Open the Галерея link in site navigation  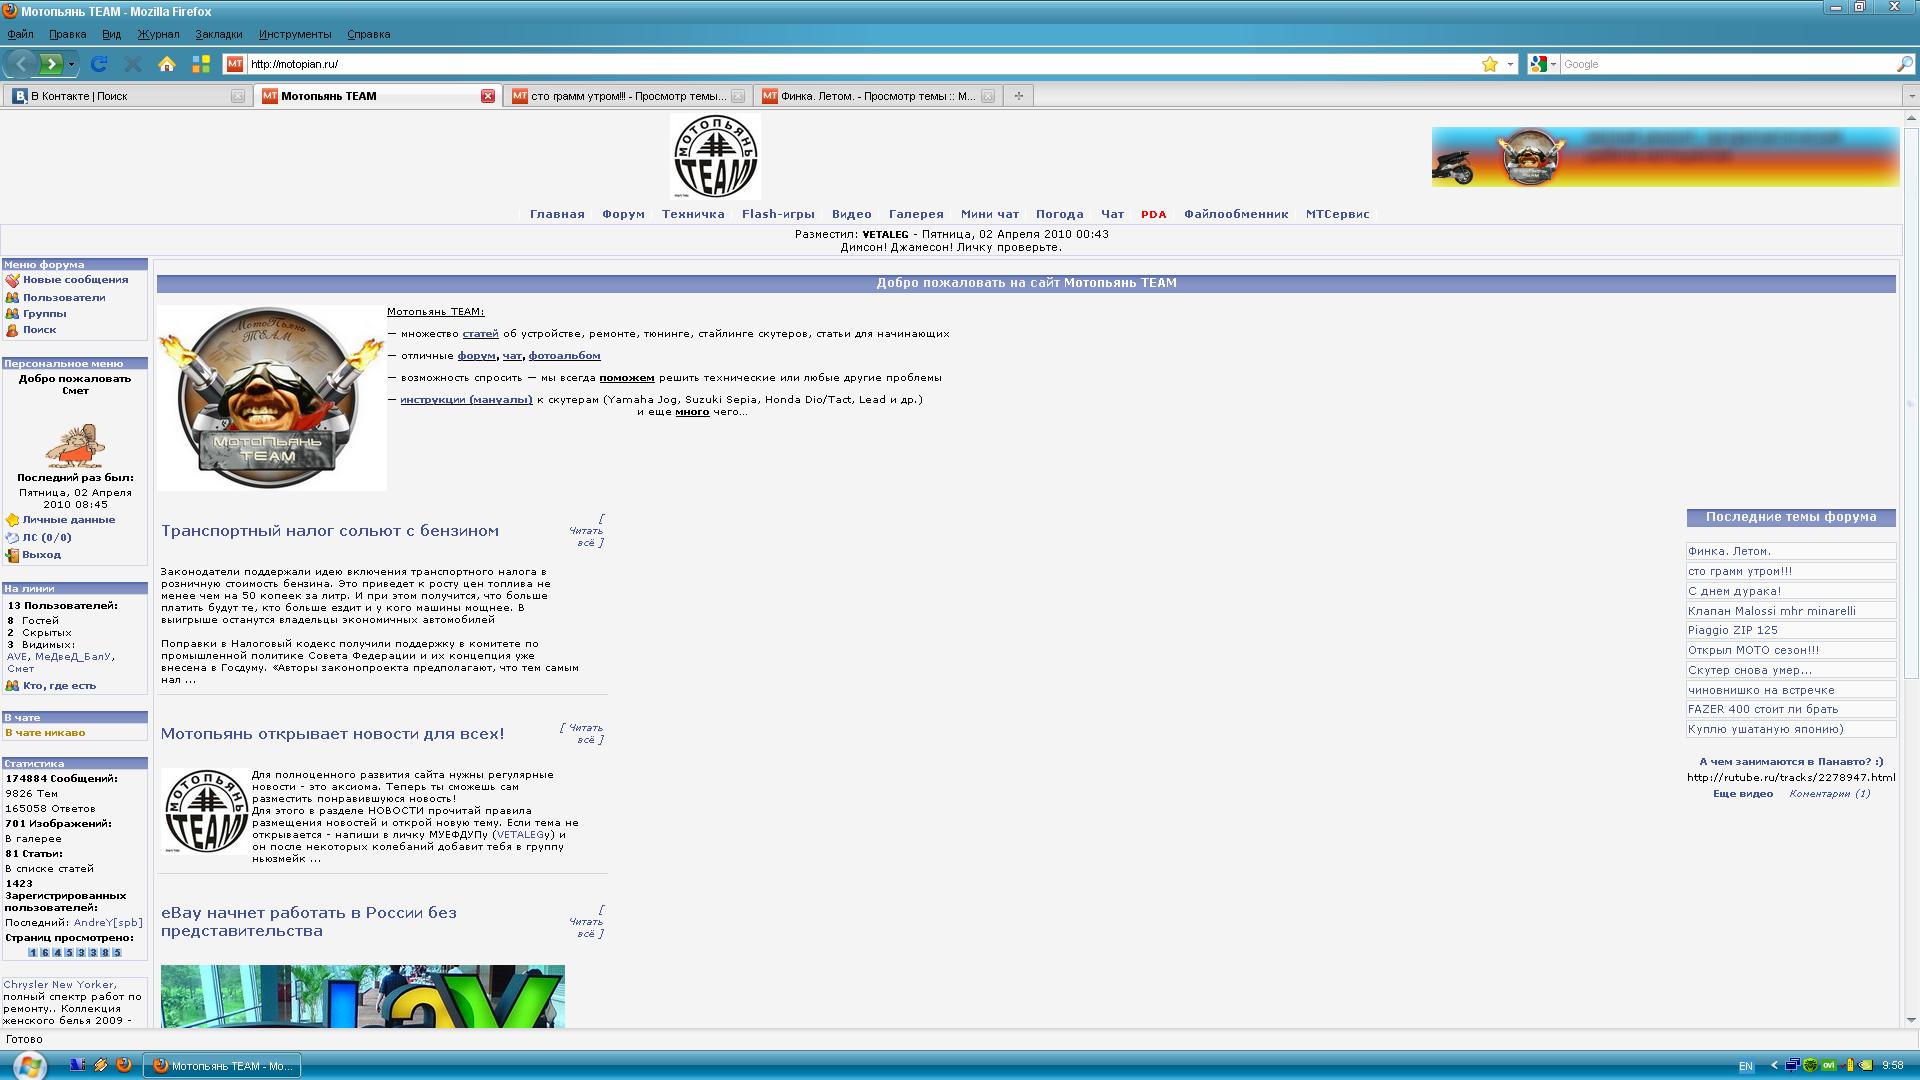(916, 214)
